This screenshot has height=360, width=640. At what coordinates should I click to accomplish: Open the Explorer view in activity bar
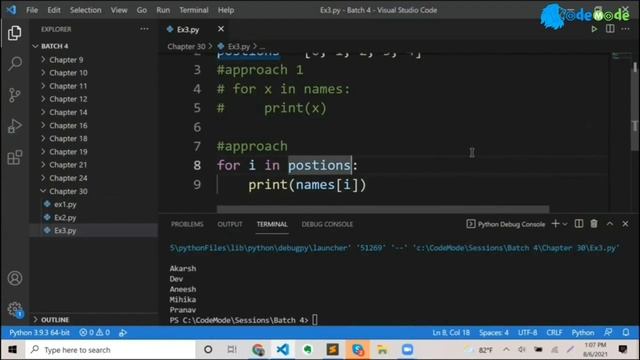point(15,33)
